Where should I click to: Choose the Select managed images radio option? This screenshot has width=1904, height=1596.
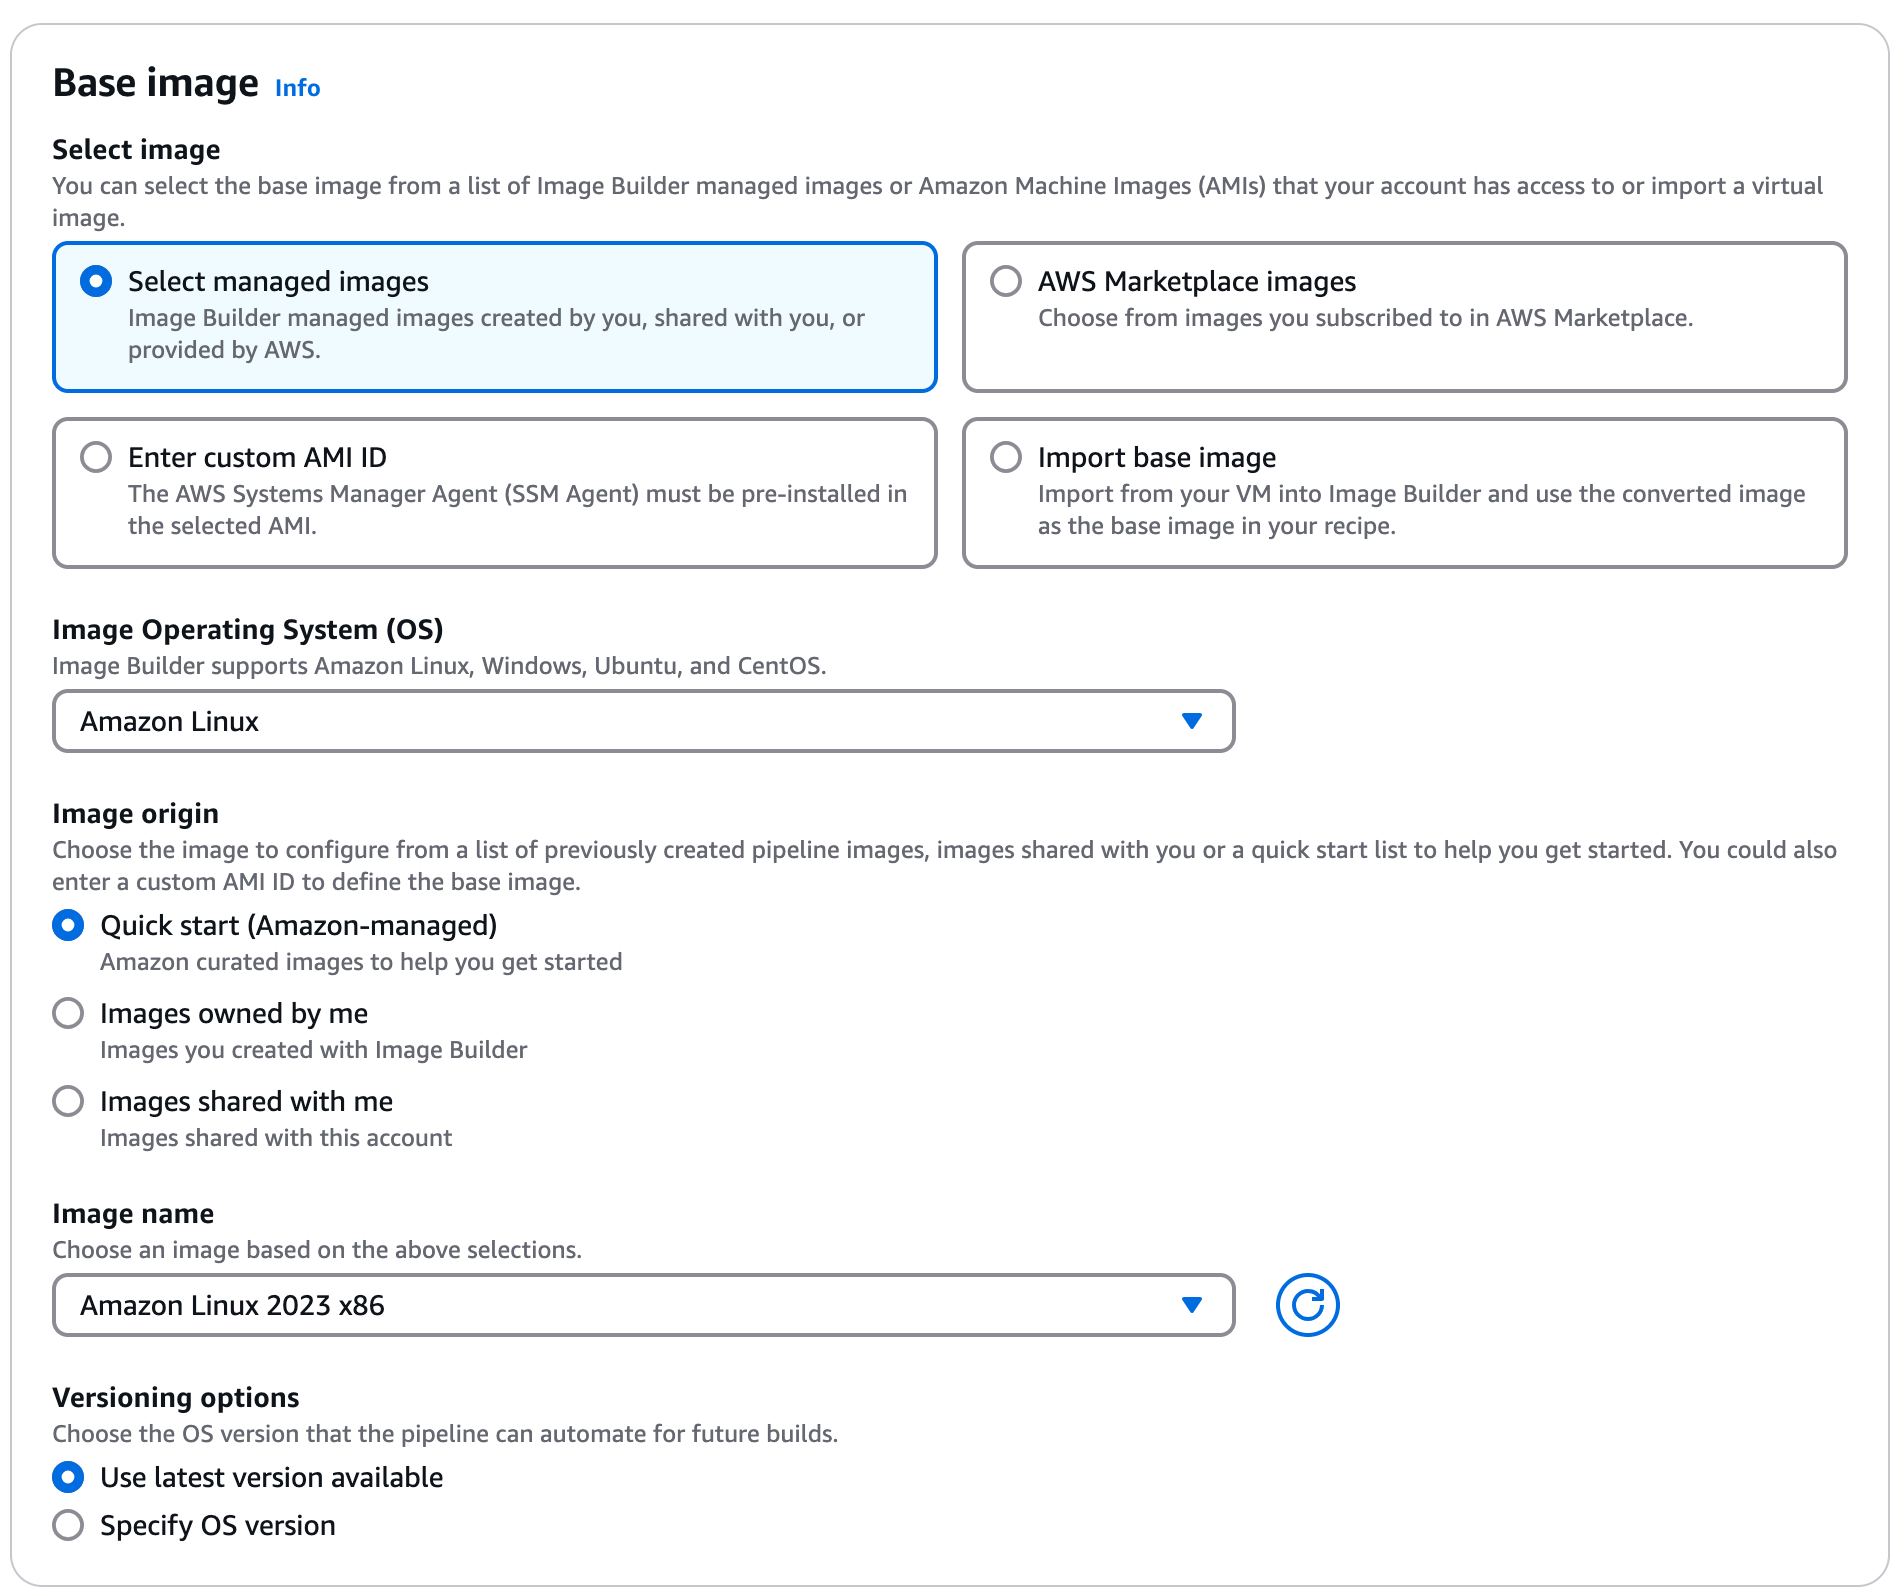[96, 281]
